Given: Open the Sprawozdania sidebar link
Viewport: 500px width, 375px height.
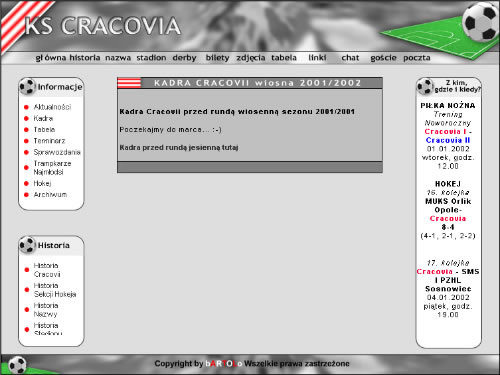Looking at the screenshot, I should (x=57, y=152).
